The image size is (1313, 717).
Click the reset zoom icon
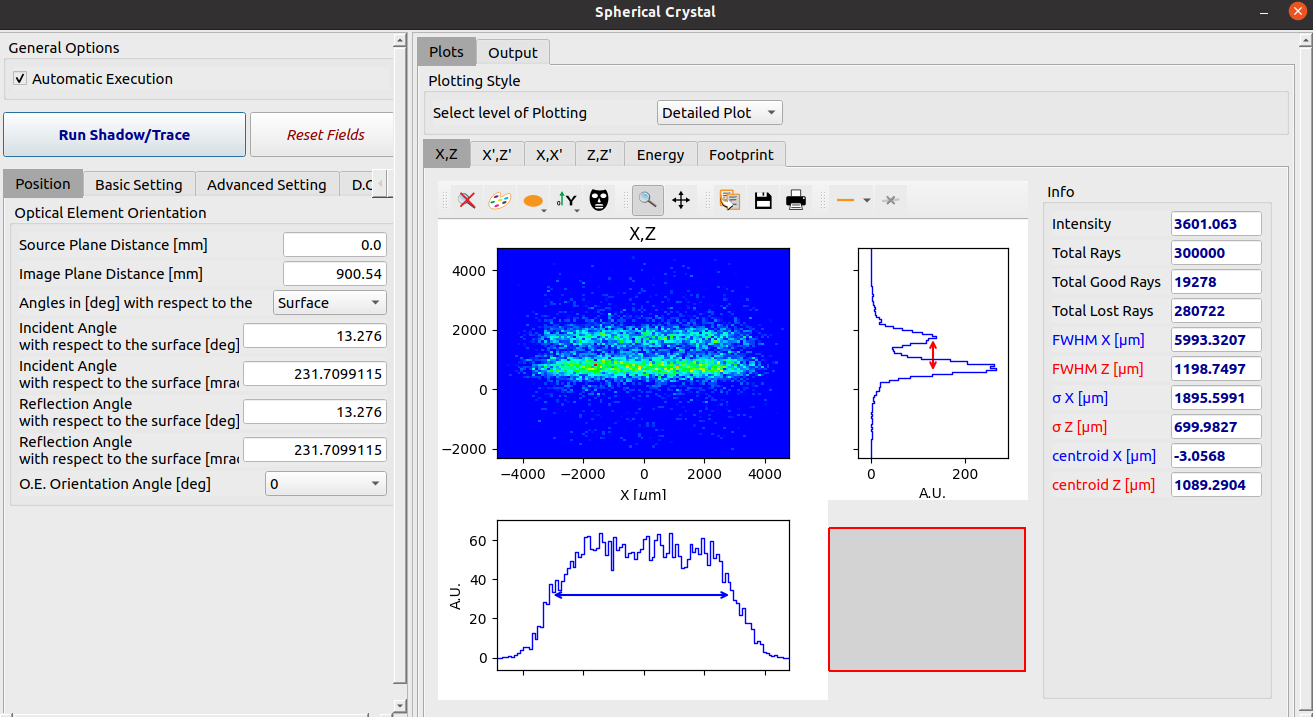tap(466, 200)
